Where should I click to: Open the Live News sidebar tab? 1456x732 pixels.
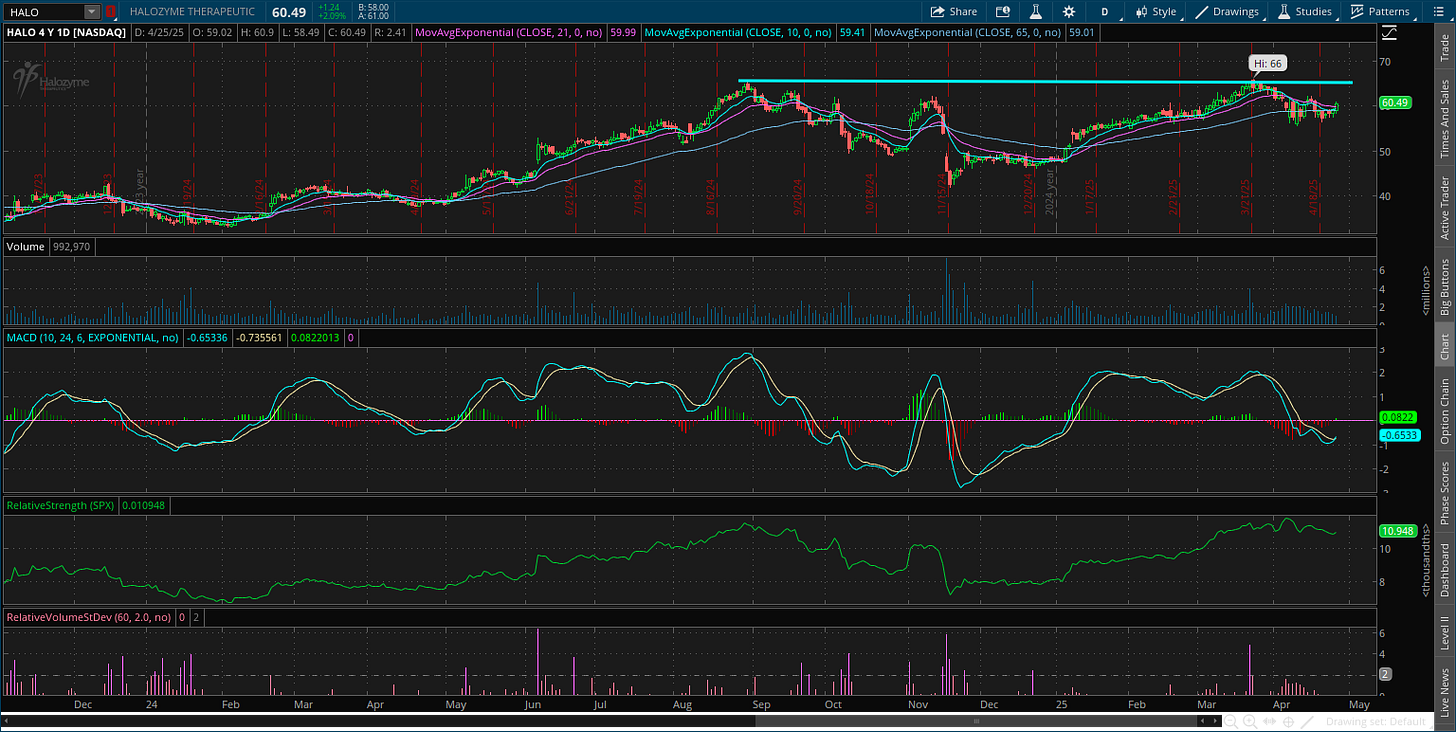tap(1444, 693)
